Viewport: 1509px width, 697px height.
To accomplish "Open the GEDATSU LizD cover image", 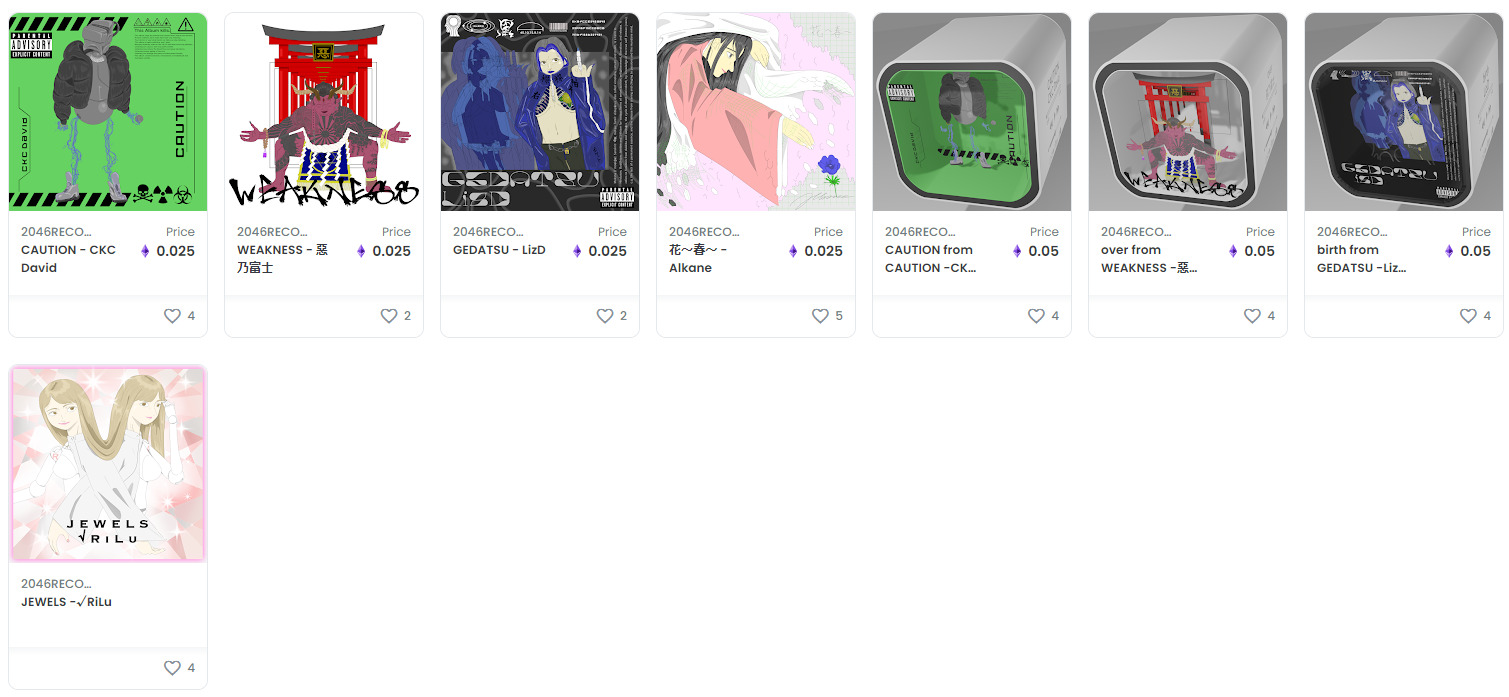I will click(x=540, y=112).
